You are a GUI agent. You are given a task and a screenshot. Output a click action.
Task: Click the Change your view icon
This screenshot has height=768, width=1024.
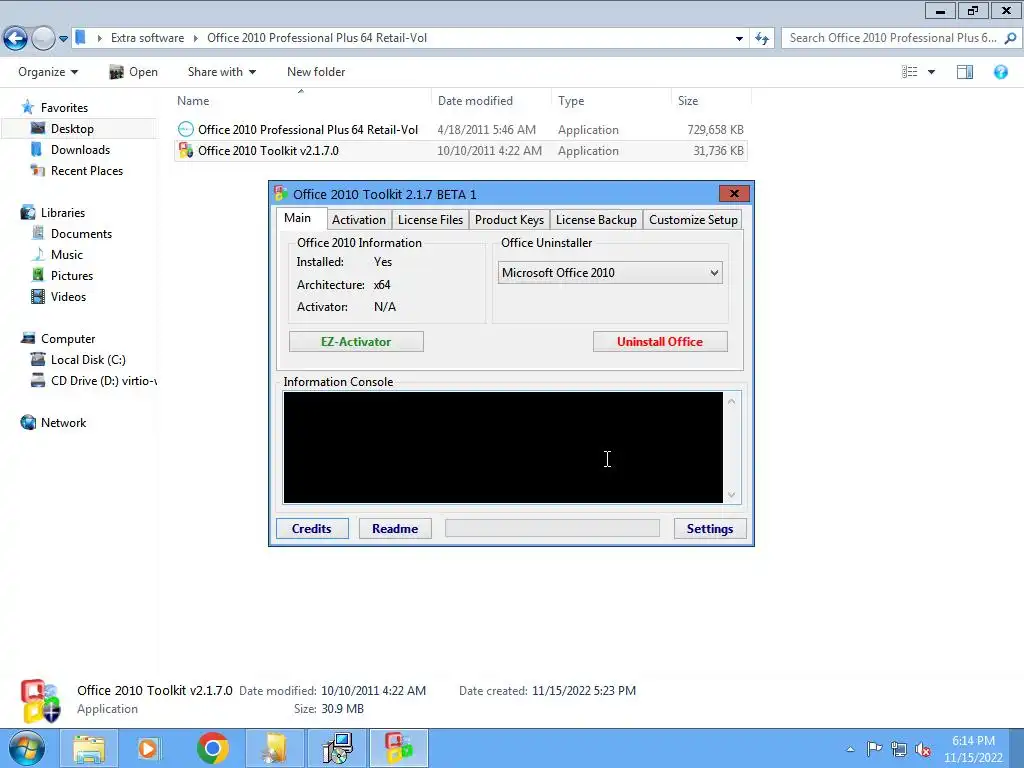coord(910,72)
